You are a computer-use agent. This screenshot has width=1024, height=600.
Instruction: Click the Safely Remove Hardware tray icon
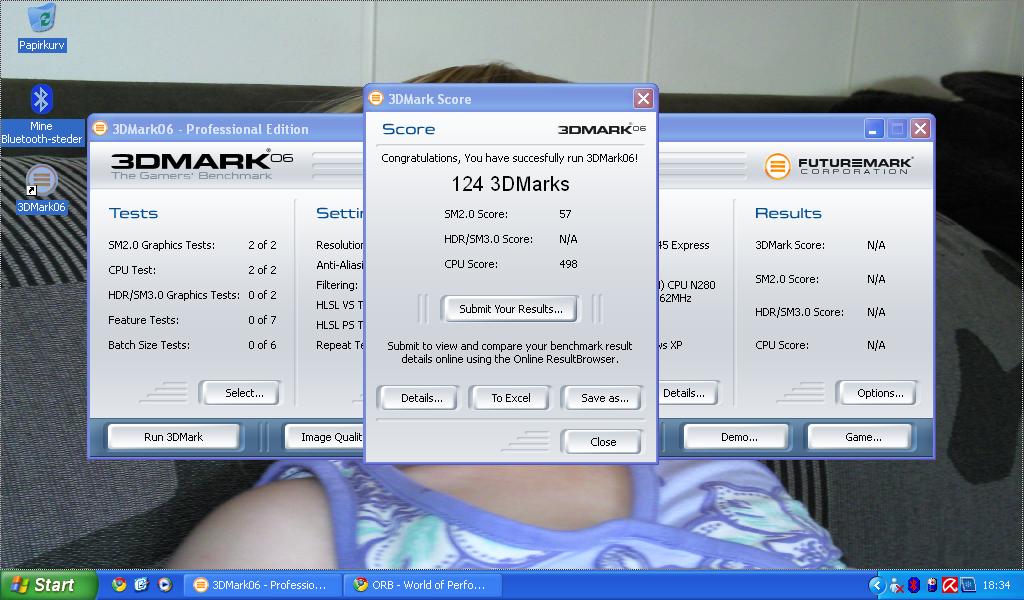(x=932, y=585)
